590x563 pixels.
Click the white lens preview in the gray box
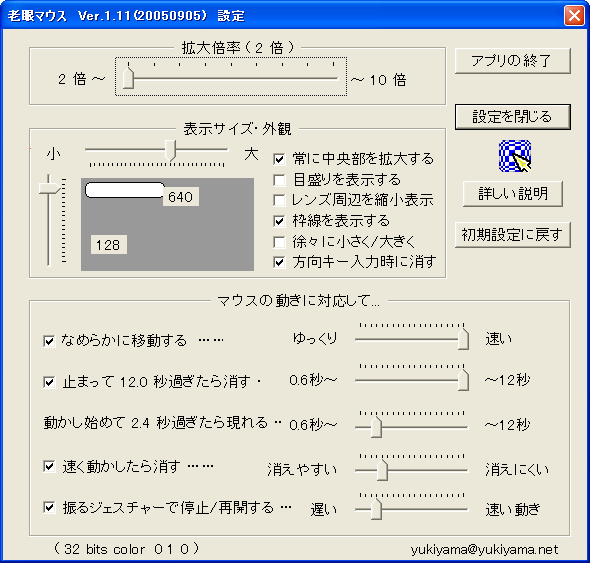pyautogui.click(x=125, y=190)
